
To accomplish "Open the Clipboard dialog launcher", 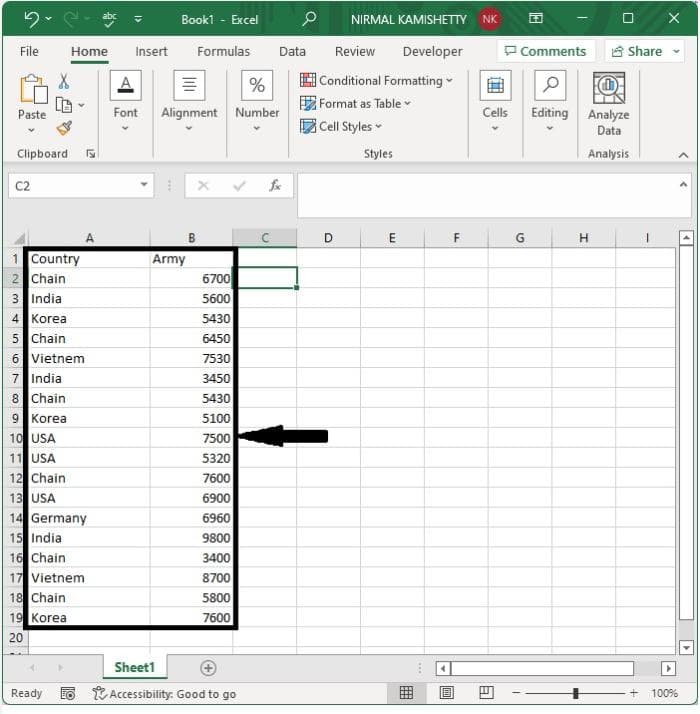I will click(91, 154).
